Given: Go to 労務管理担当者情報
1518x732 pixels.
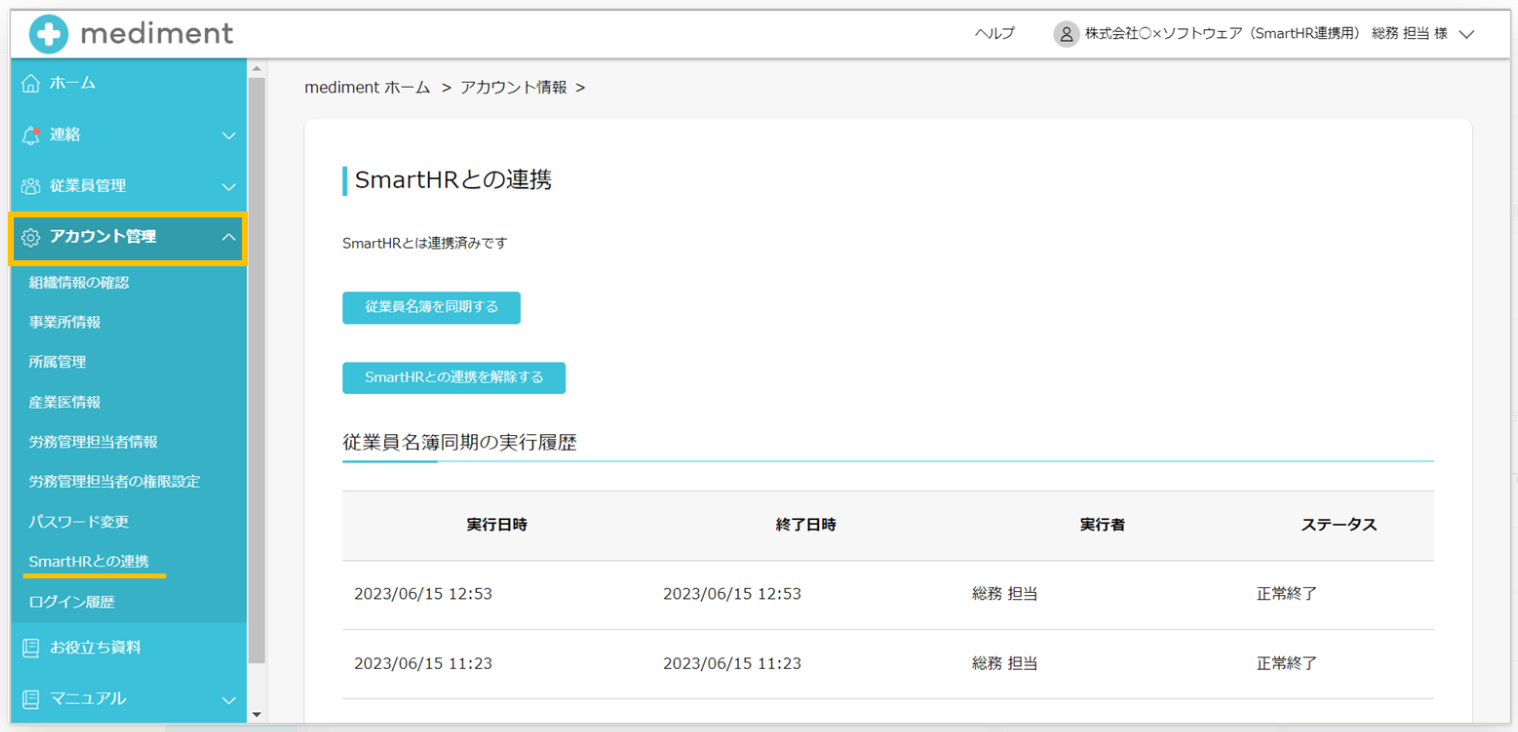Looking at the screenshot, I should (x=93, y=442).
